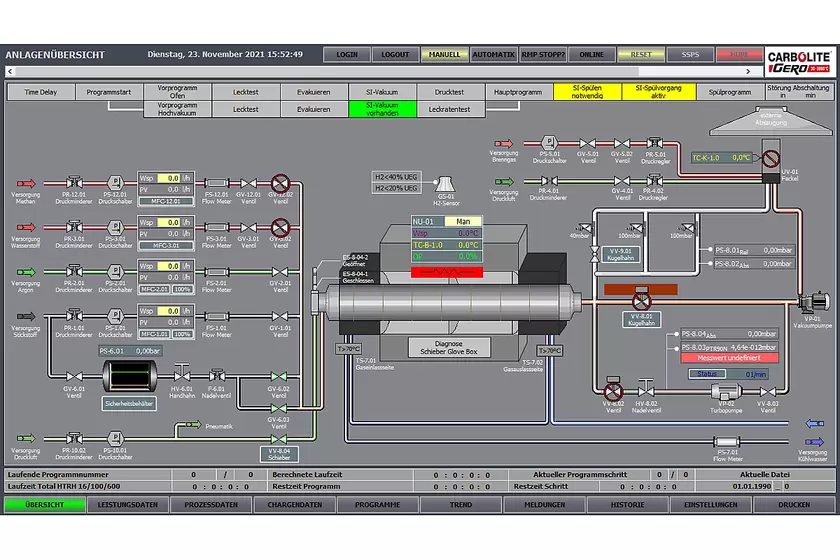840x560 pixels.
Task: Click the VV-8.01 Kugelhahn blocked valve symbol
Action: 641,299
